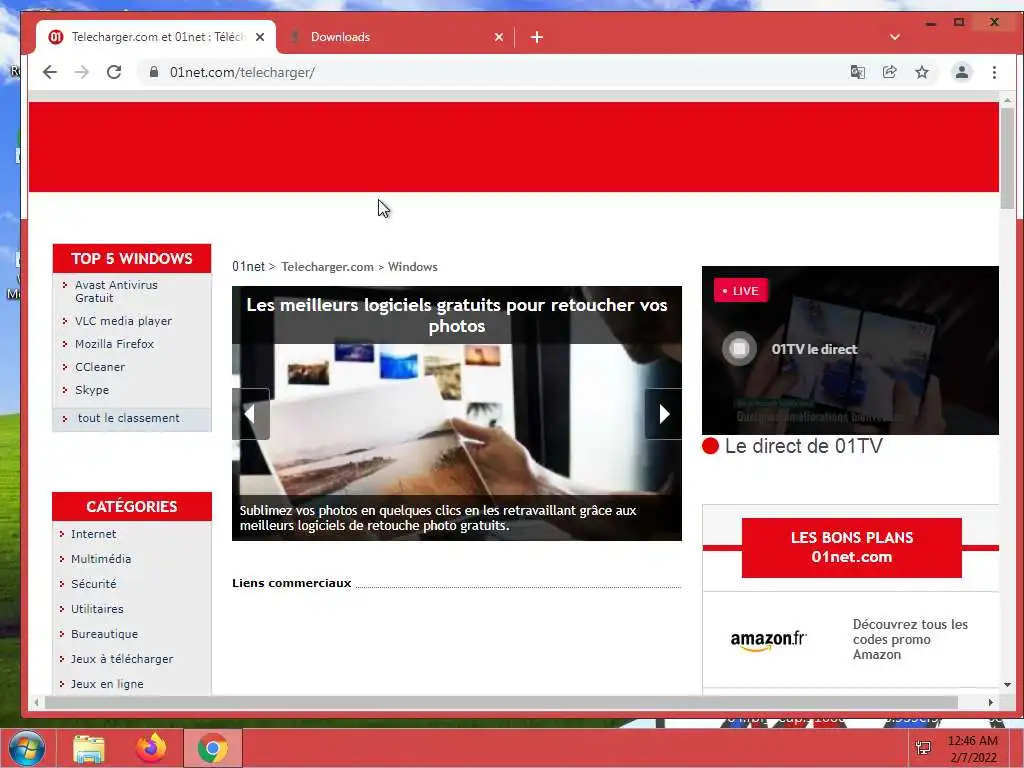Open the Bureautique category
This screenshot has width=1024, height=768.
(x=104, y=633)
